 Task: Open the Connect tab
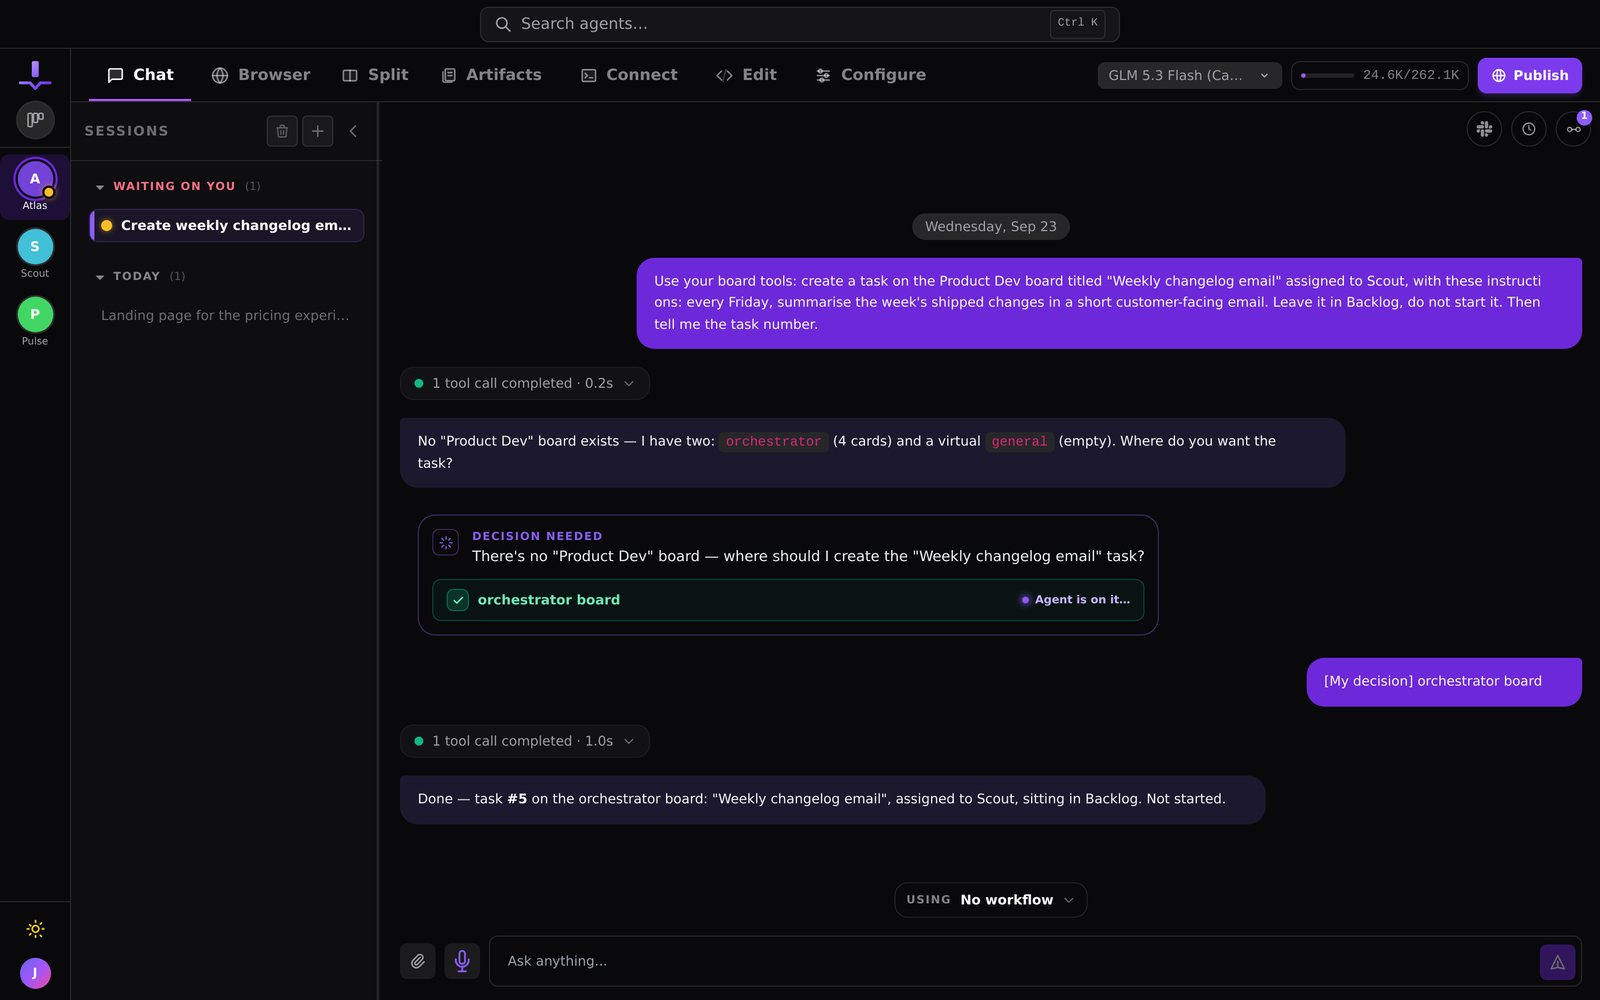point(629,75)
